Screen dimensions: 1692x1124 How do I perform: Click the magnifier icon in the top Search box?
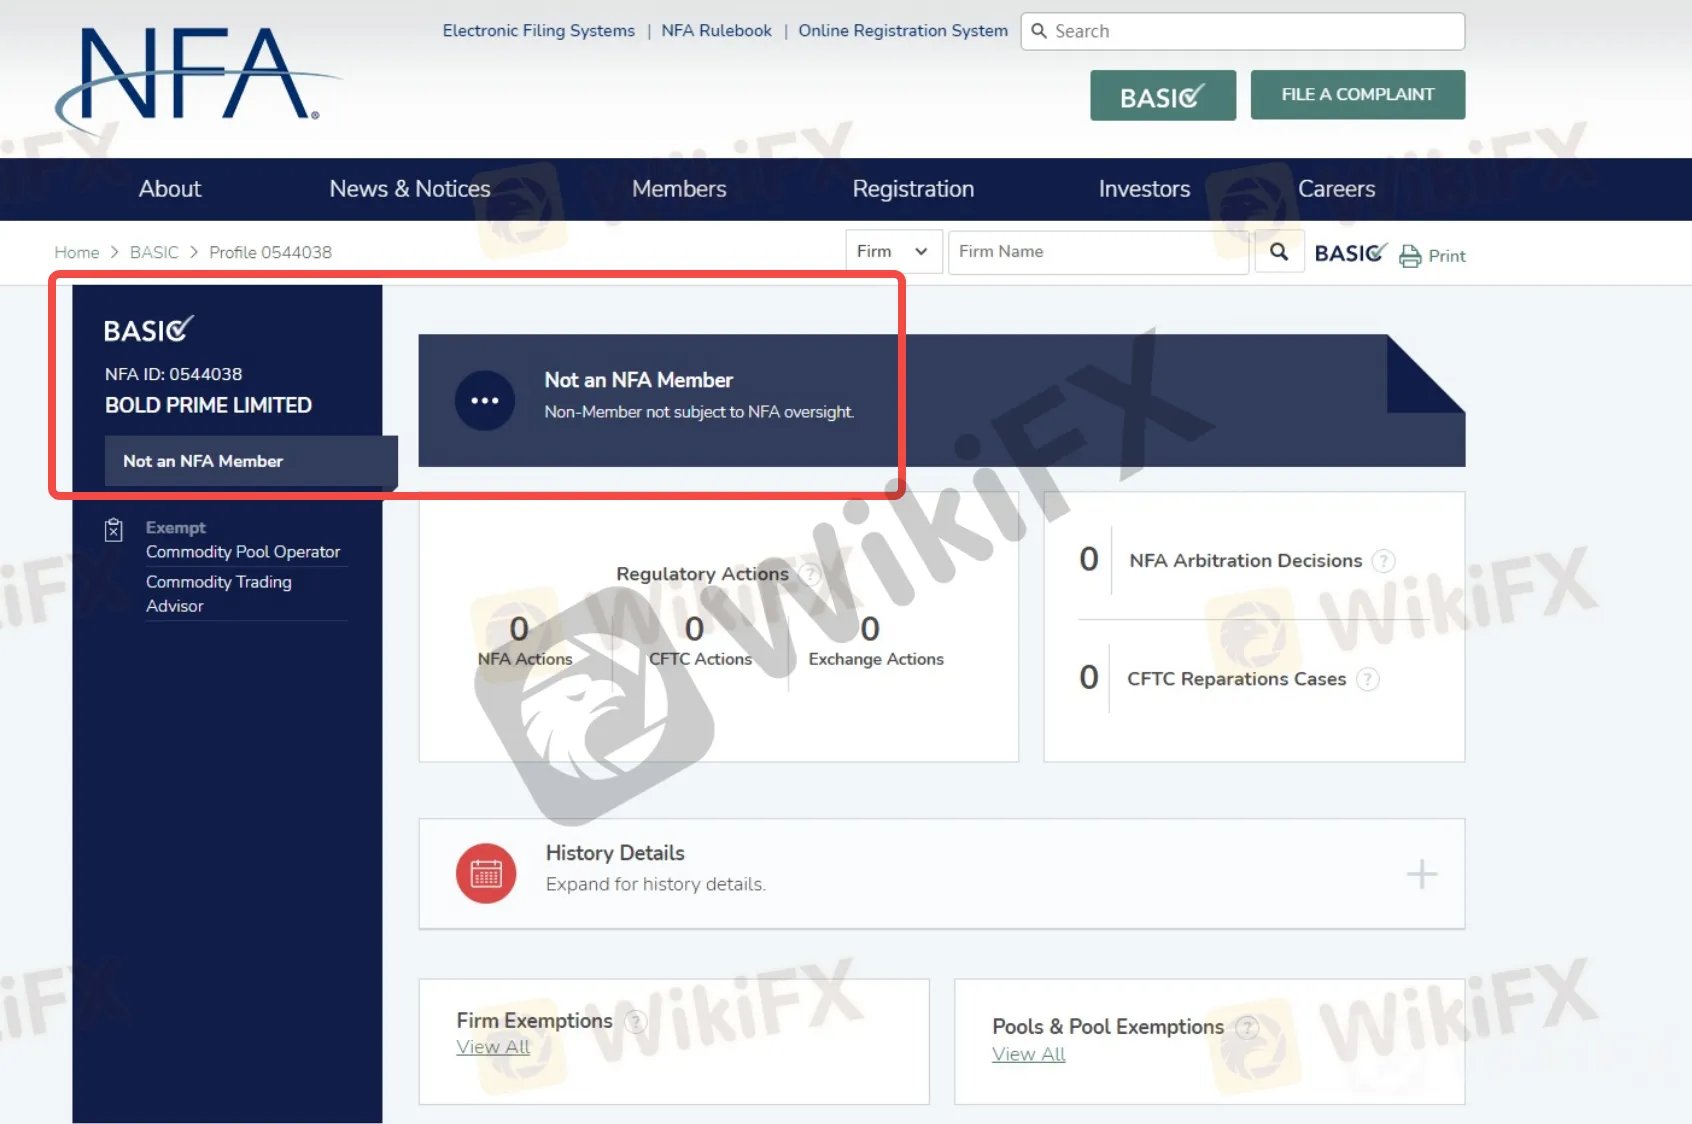pyautogui.click(x=1039, y=31)
